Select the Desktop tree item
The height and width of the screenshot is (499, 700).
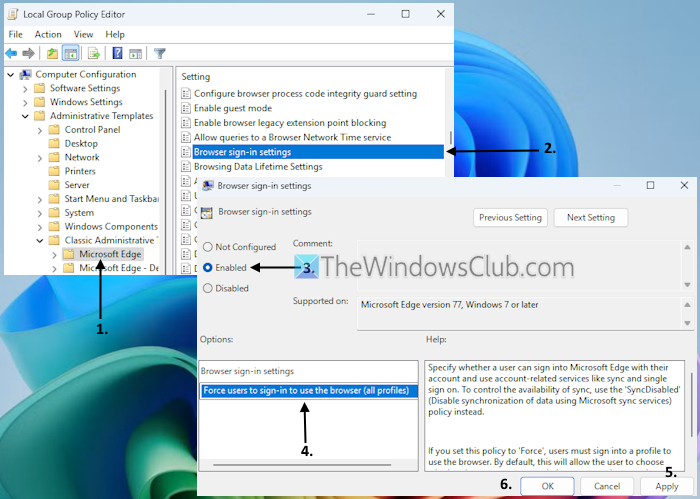pos(81,143)
